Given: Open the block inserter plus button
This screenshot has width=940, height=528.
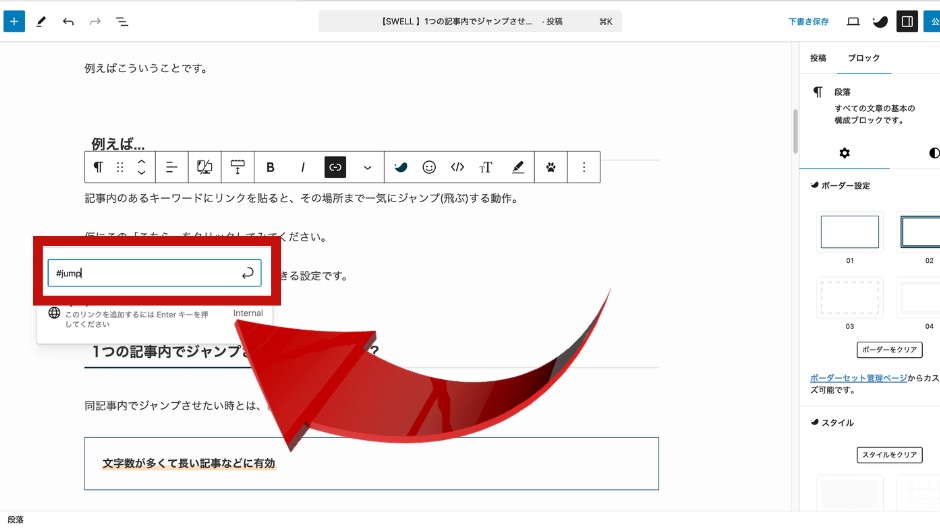Looking at the screenshot, I should (14, 22).
